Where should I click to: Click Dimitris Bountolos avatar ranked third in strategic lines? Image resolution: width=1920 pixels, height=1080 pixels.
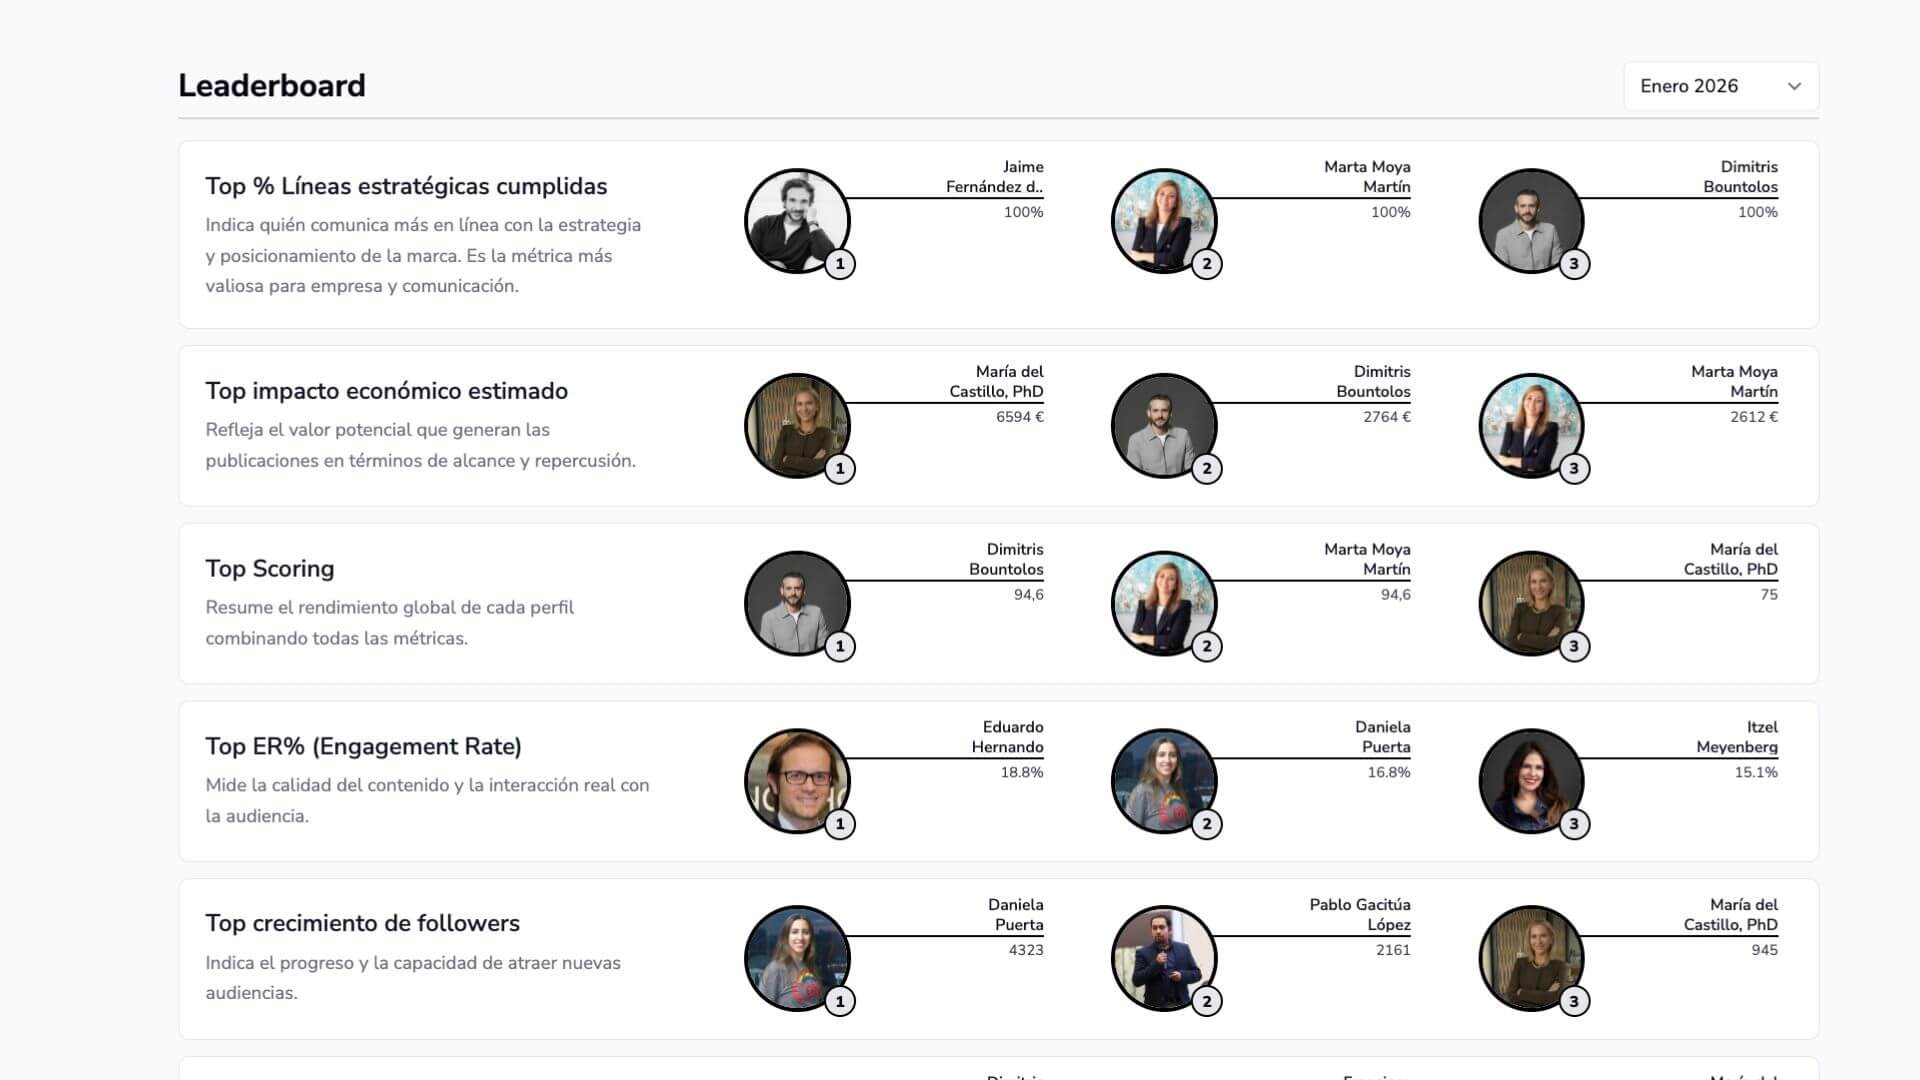(x=1530, y=221)
